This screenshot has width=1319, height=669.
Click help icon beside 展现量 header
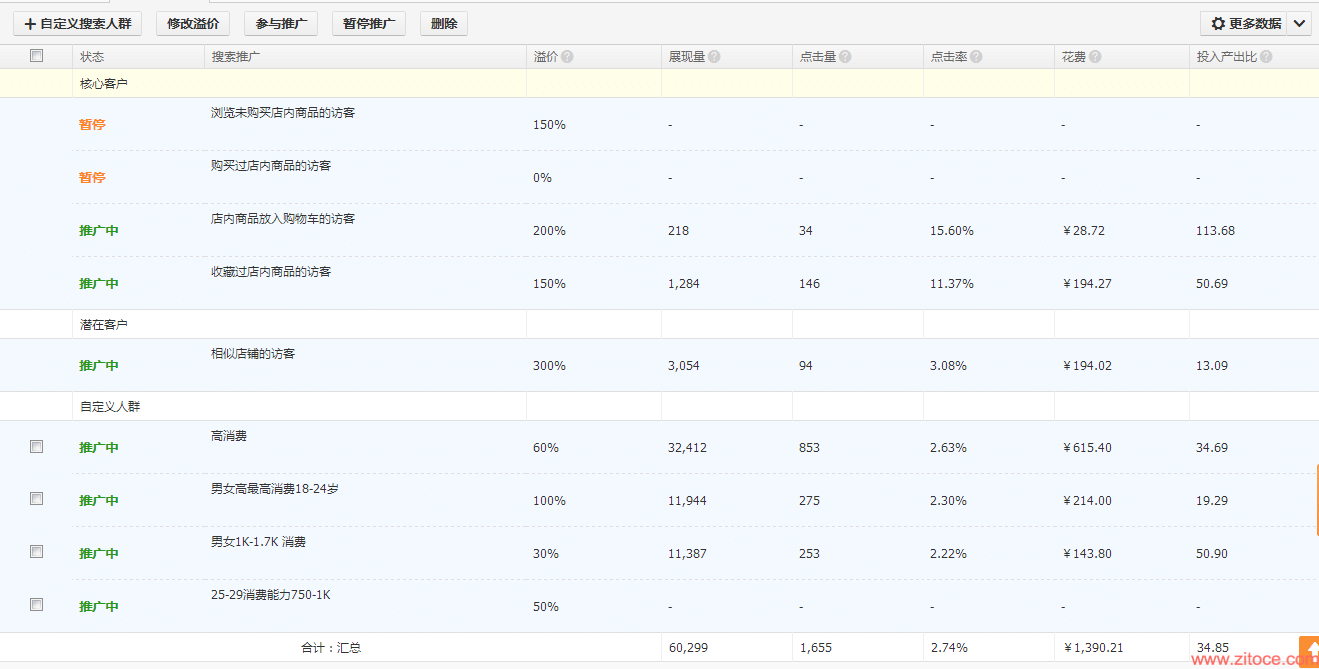[714, 57]
